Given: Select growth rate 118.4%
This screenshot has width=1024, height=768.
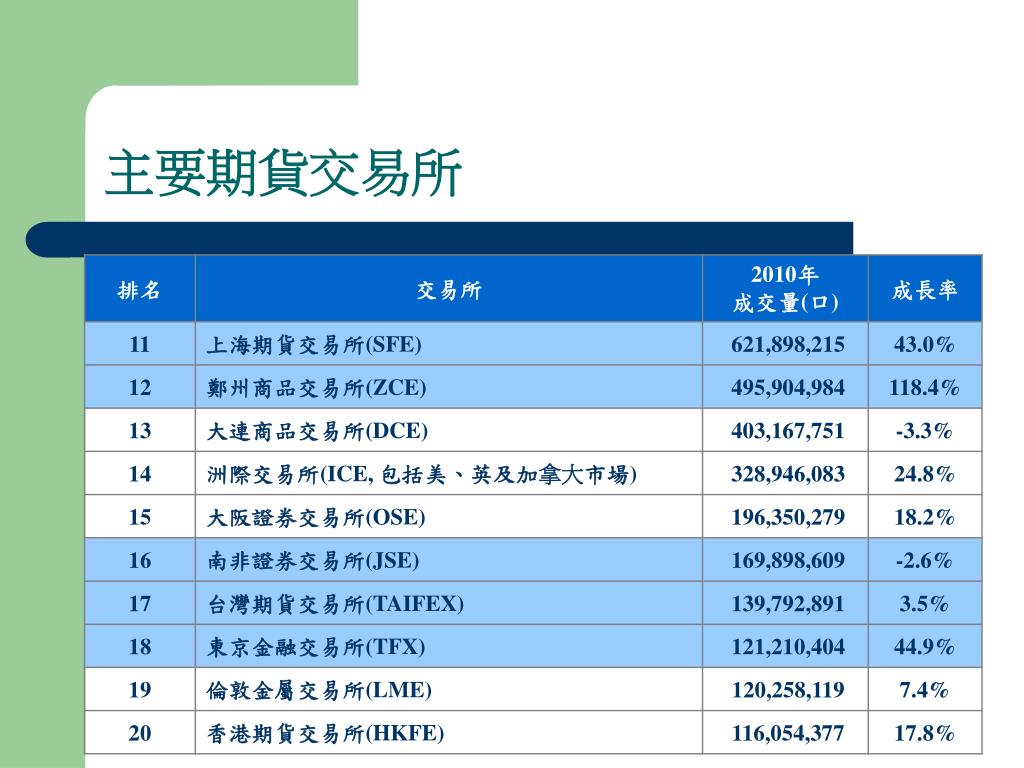Looking at the screenshot, I should [924, 387].
